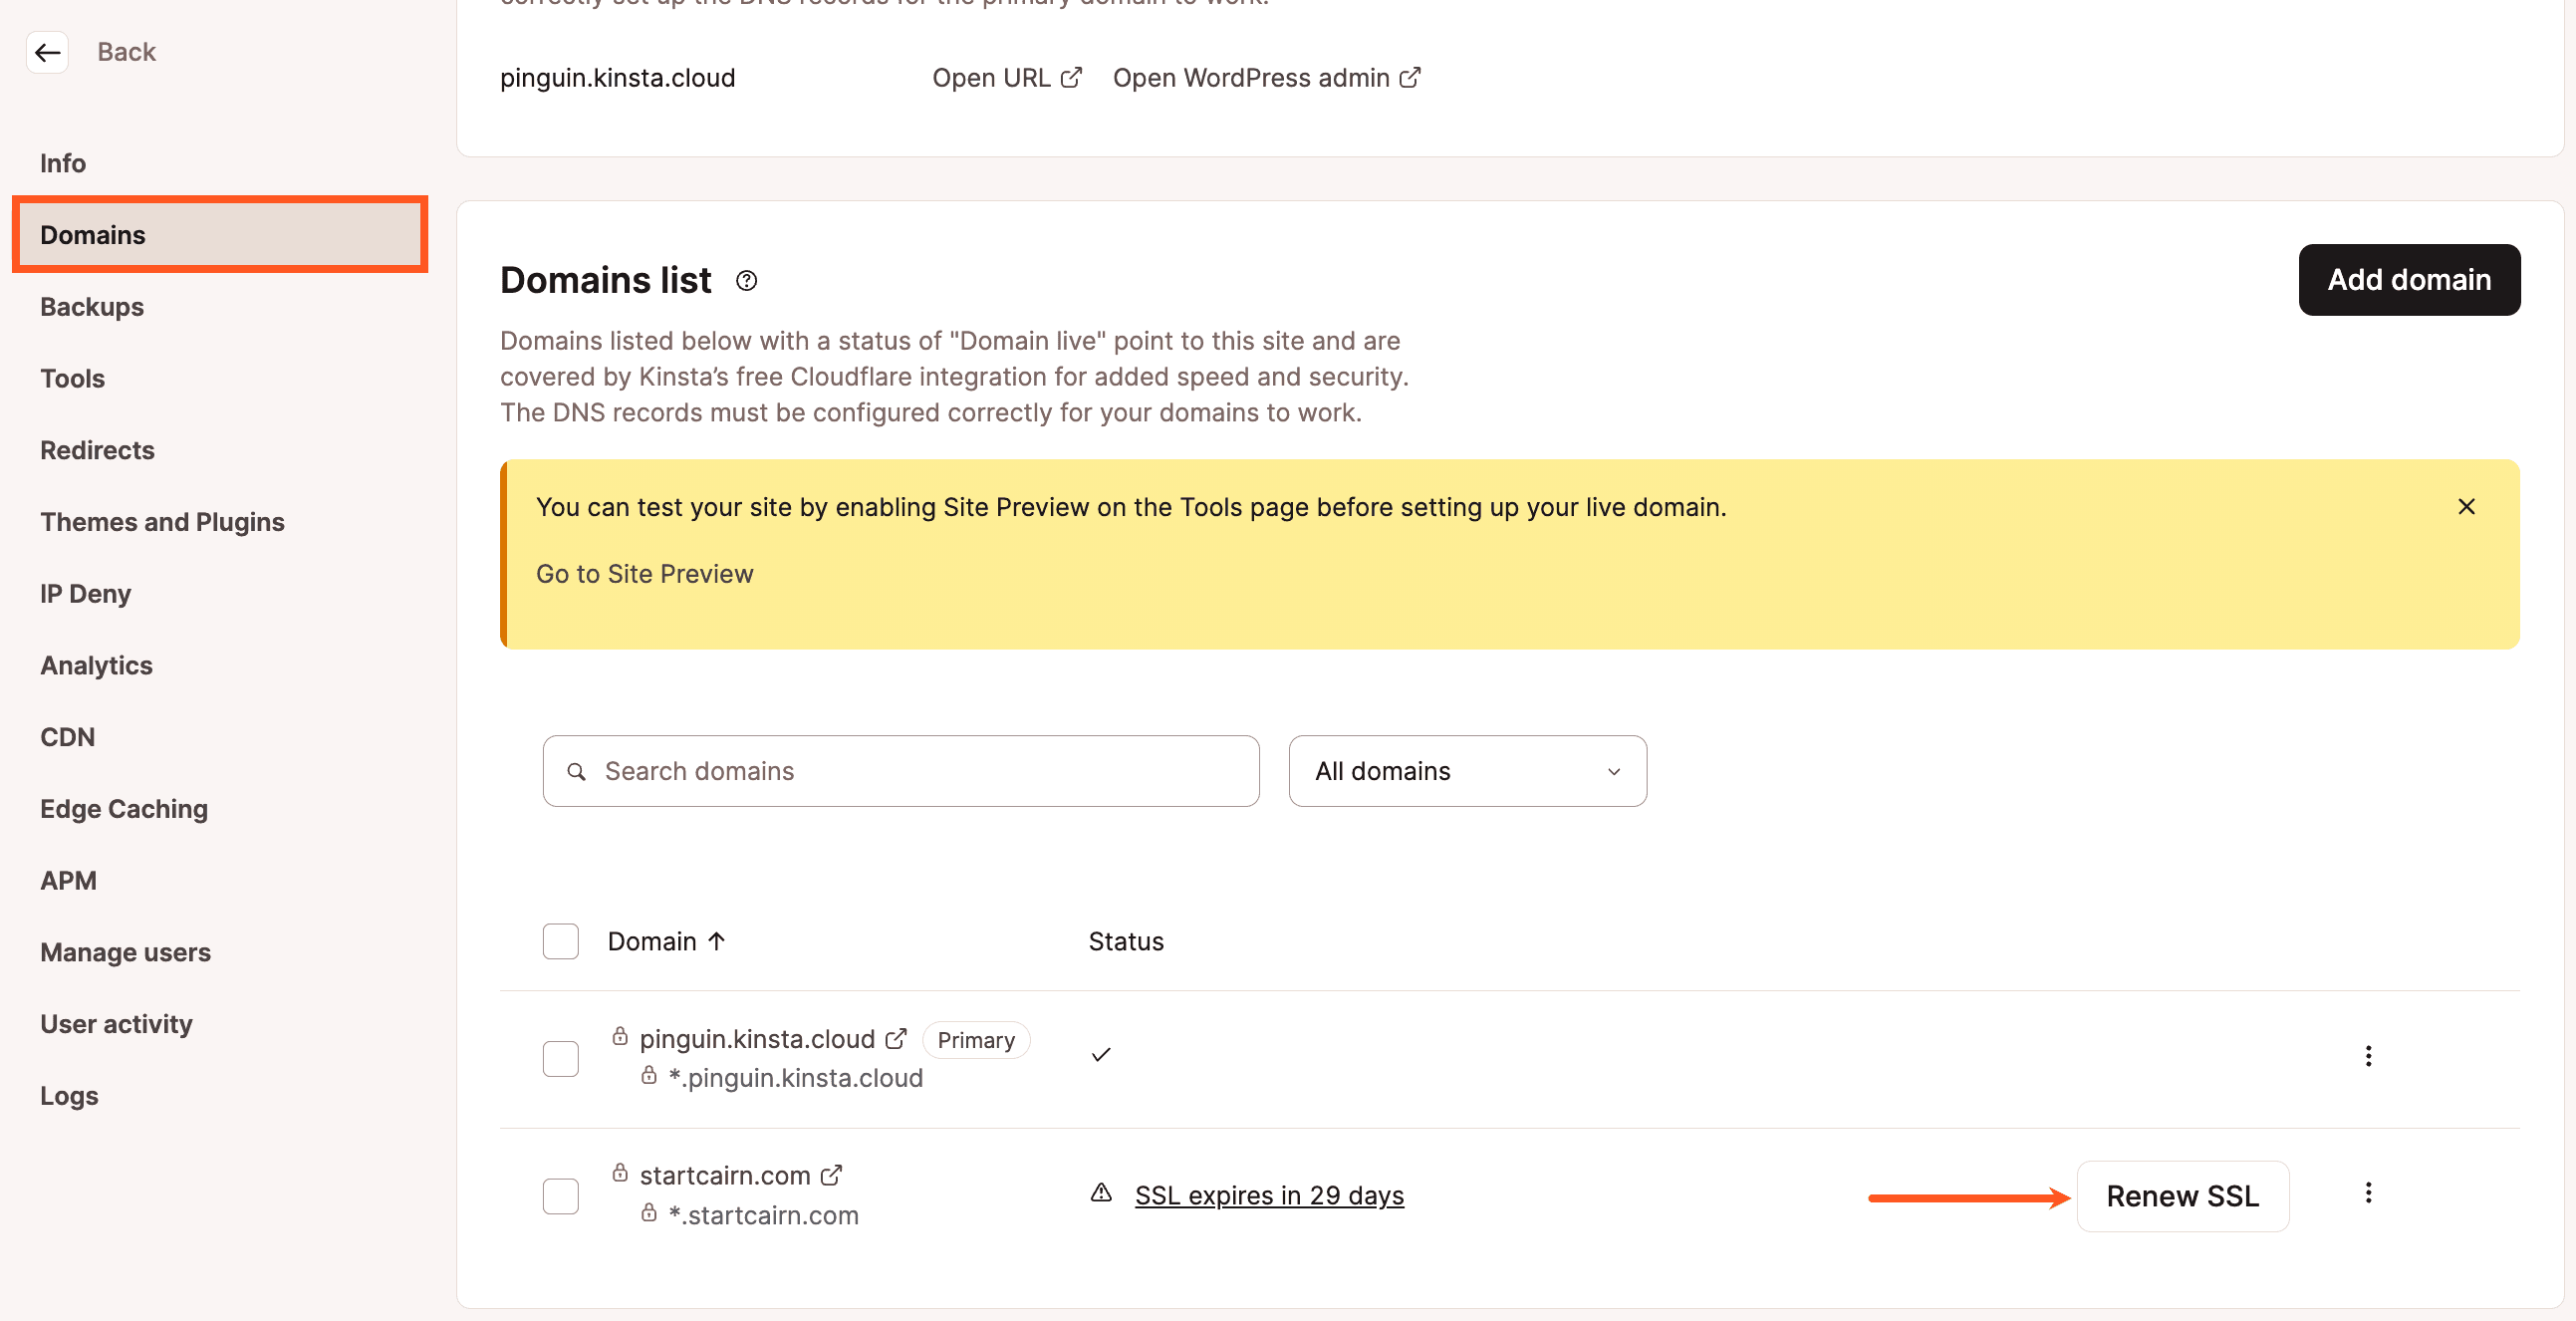Sort by Domain column arrow

click(716, 941)
